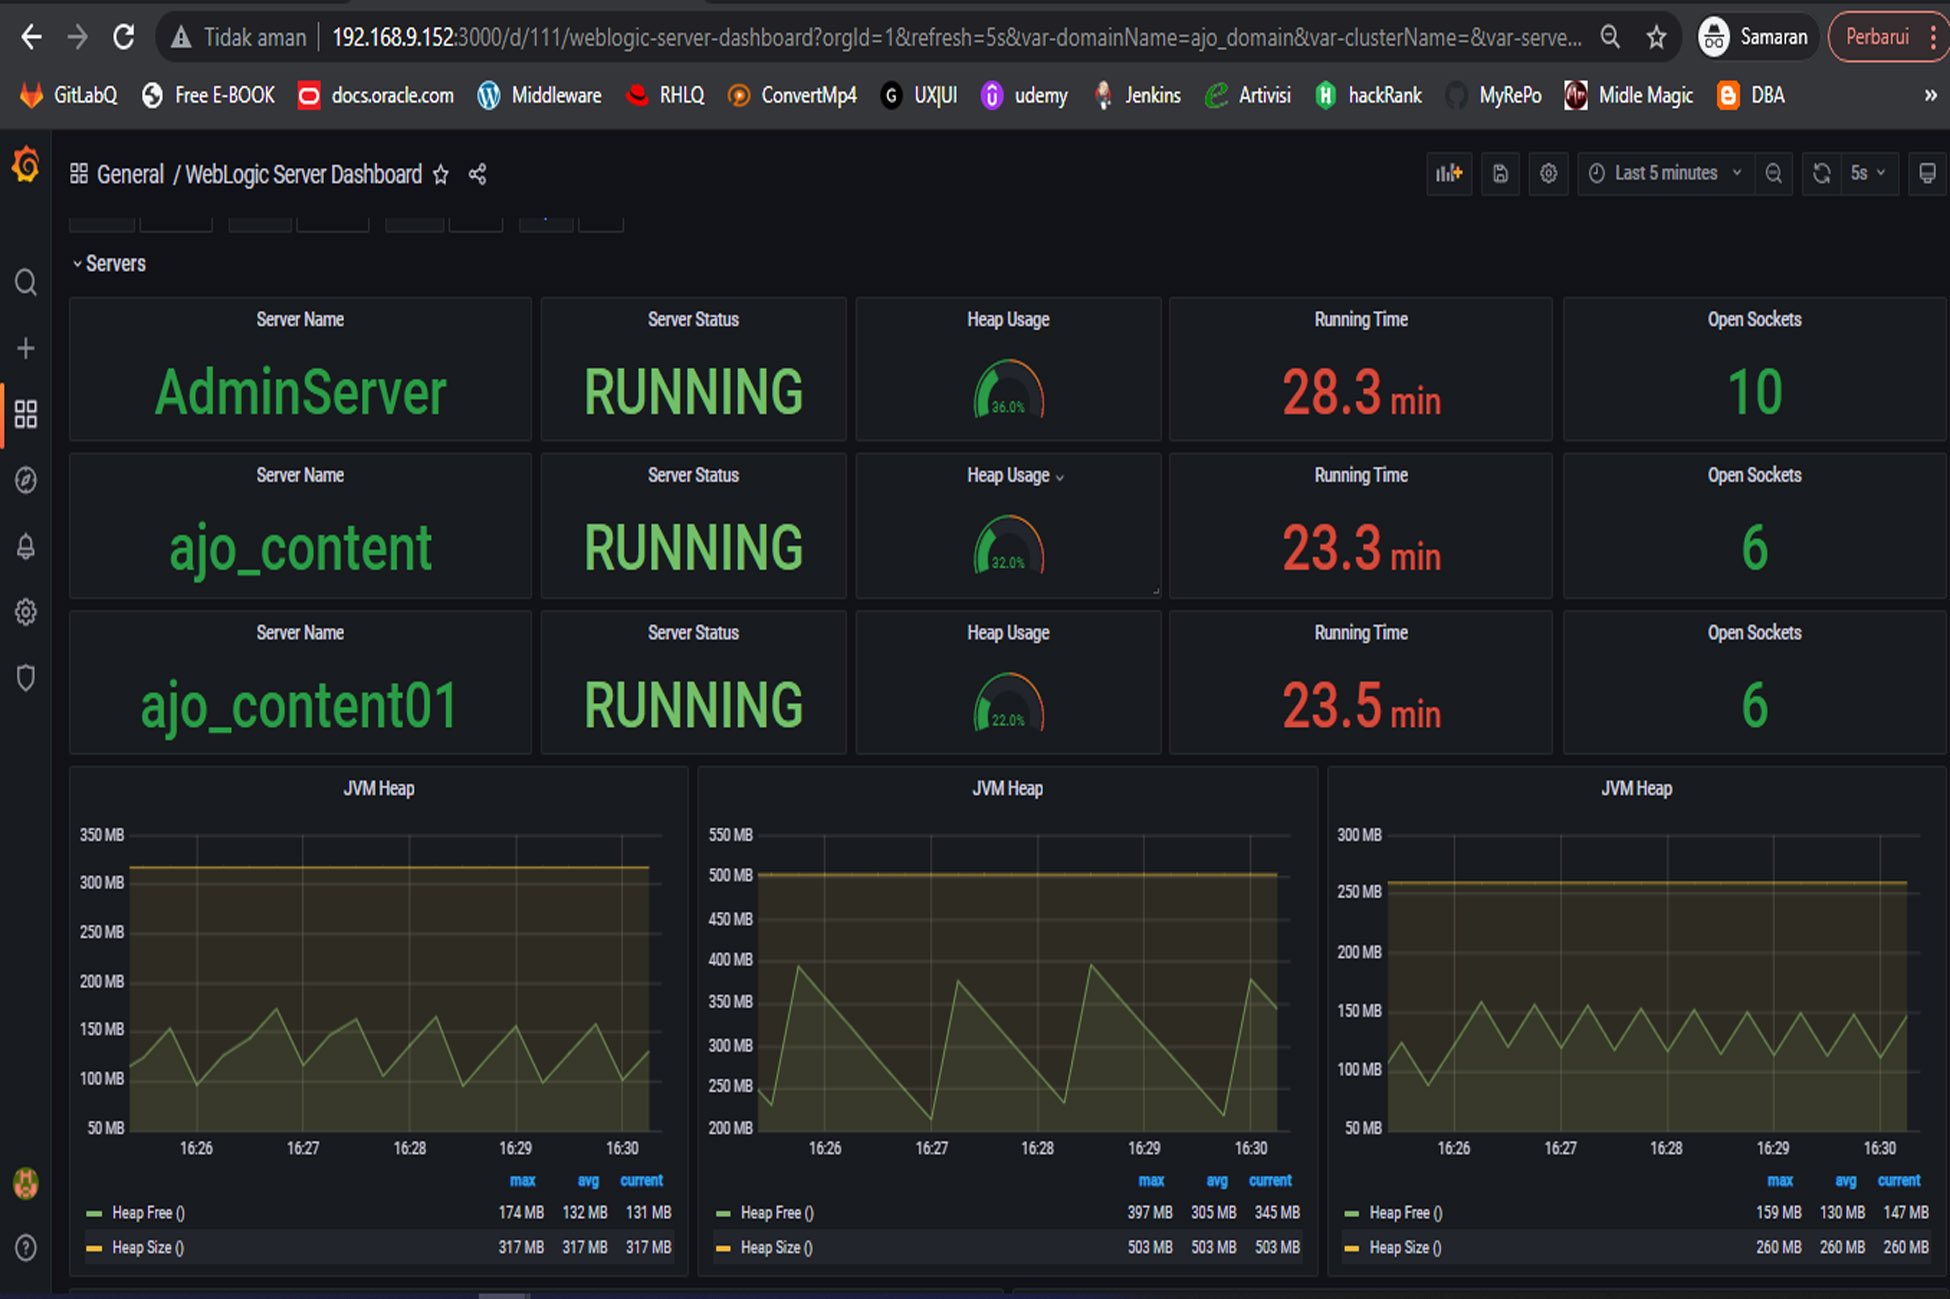
Task: Click the Save dashboard icon
Action: [x=1500, y=174]
